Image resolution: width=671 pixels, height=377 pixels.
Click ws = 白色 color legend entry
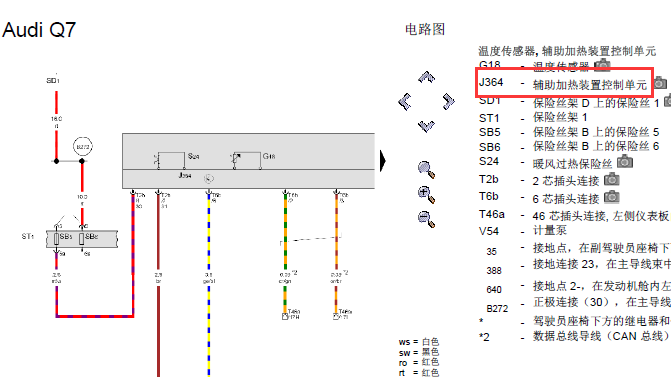click(419, 342)
